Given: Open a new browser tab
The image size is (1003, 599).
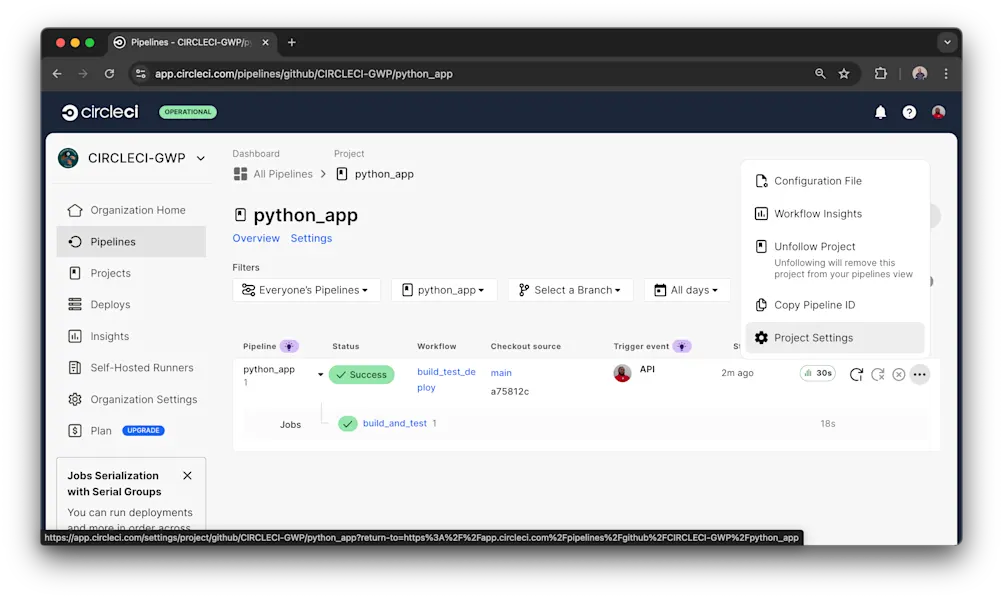Looking at the screenshot, I should pyautogui.click(x=292, y=42).
